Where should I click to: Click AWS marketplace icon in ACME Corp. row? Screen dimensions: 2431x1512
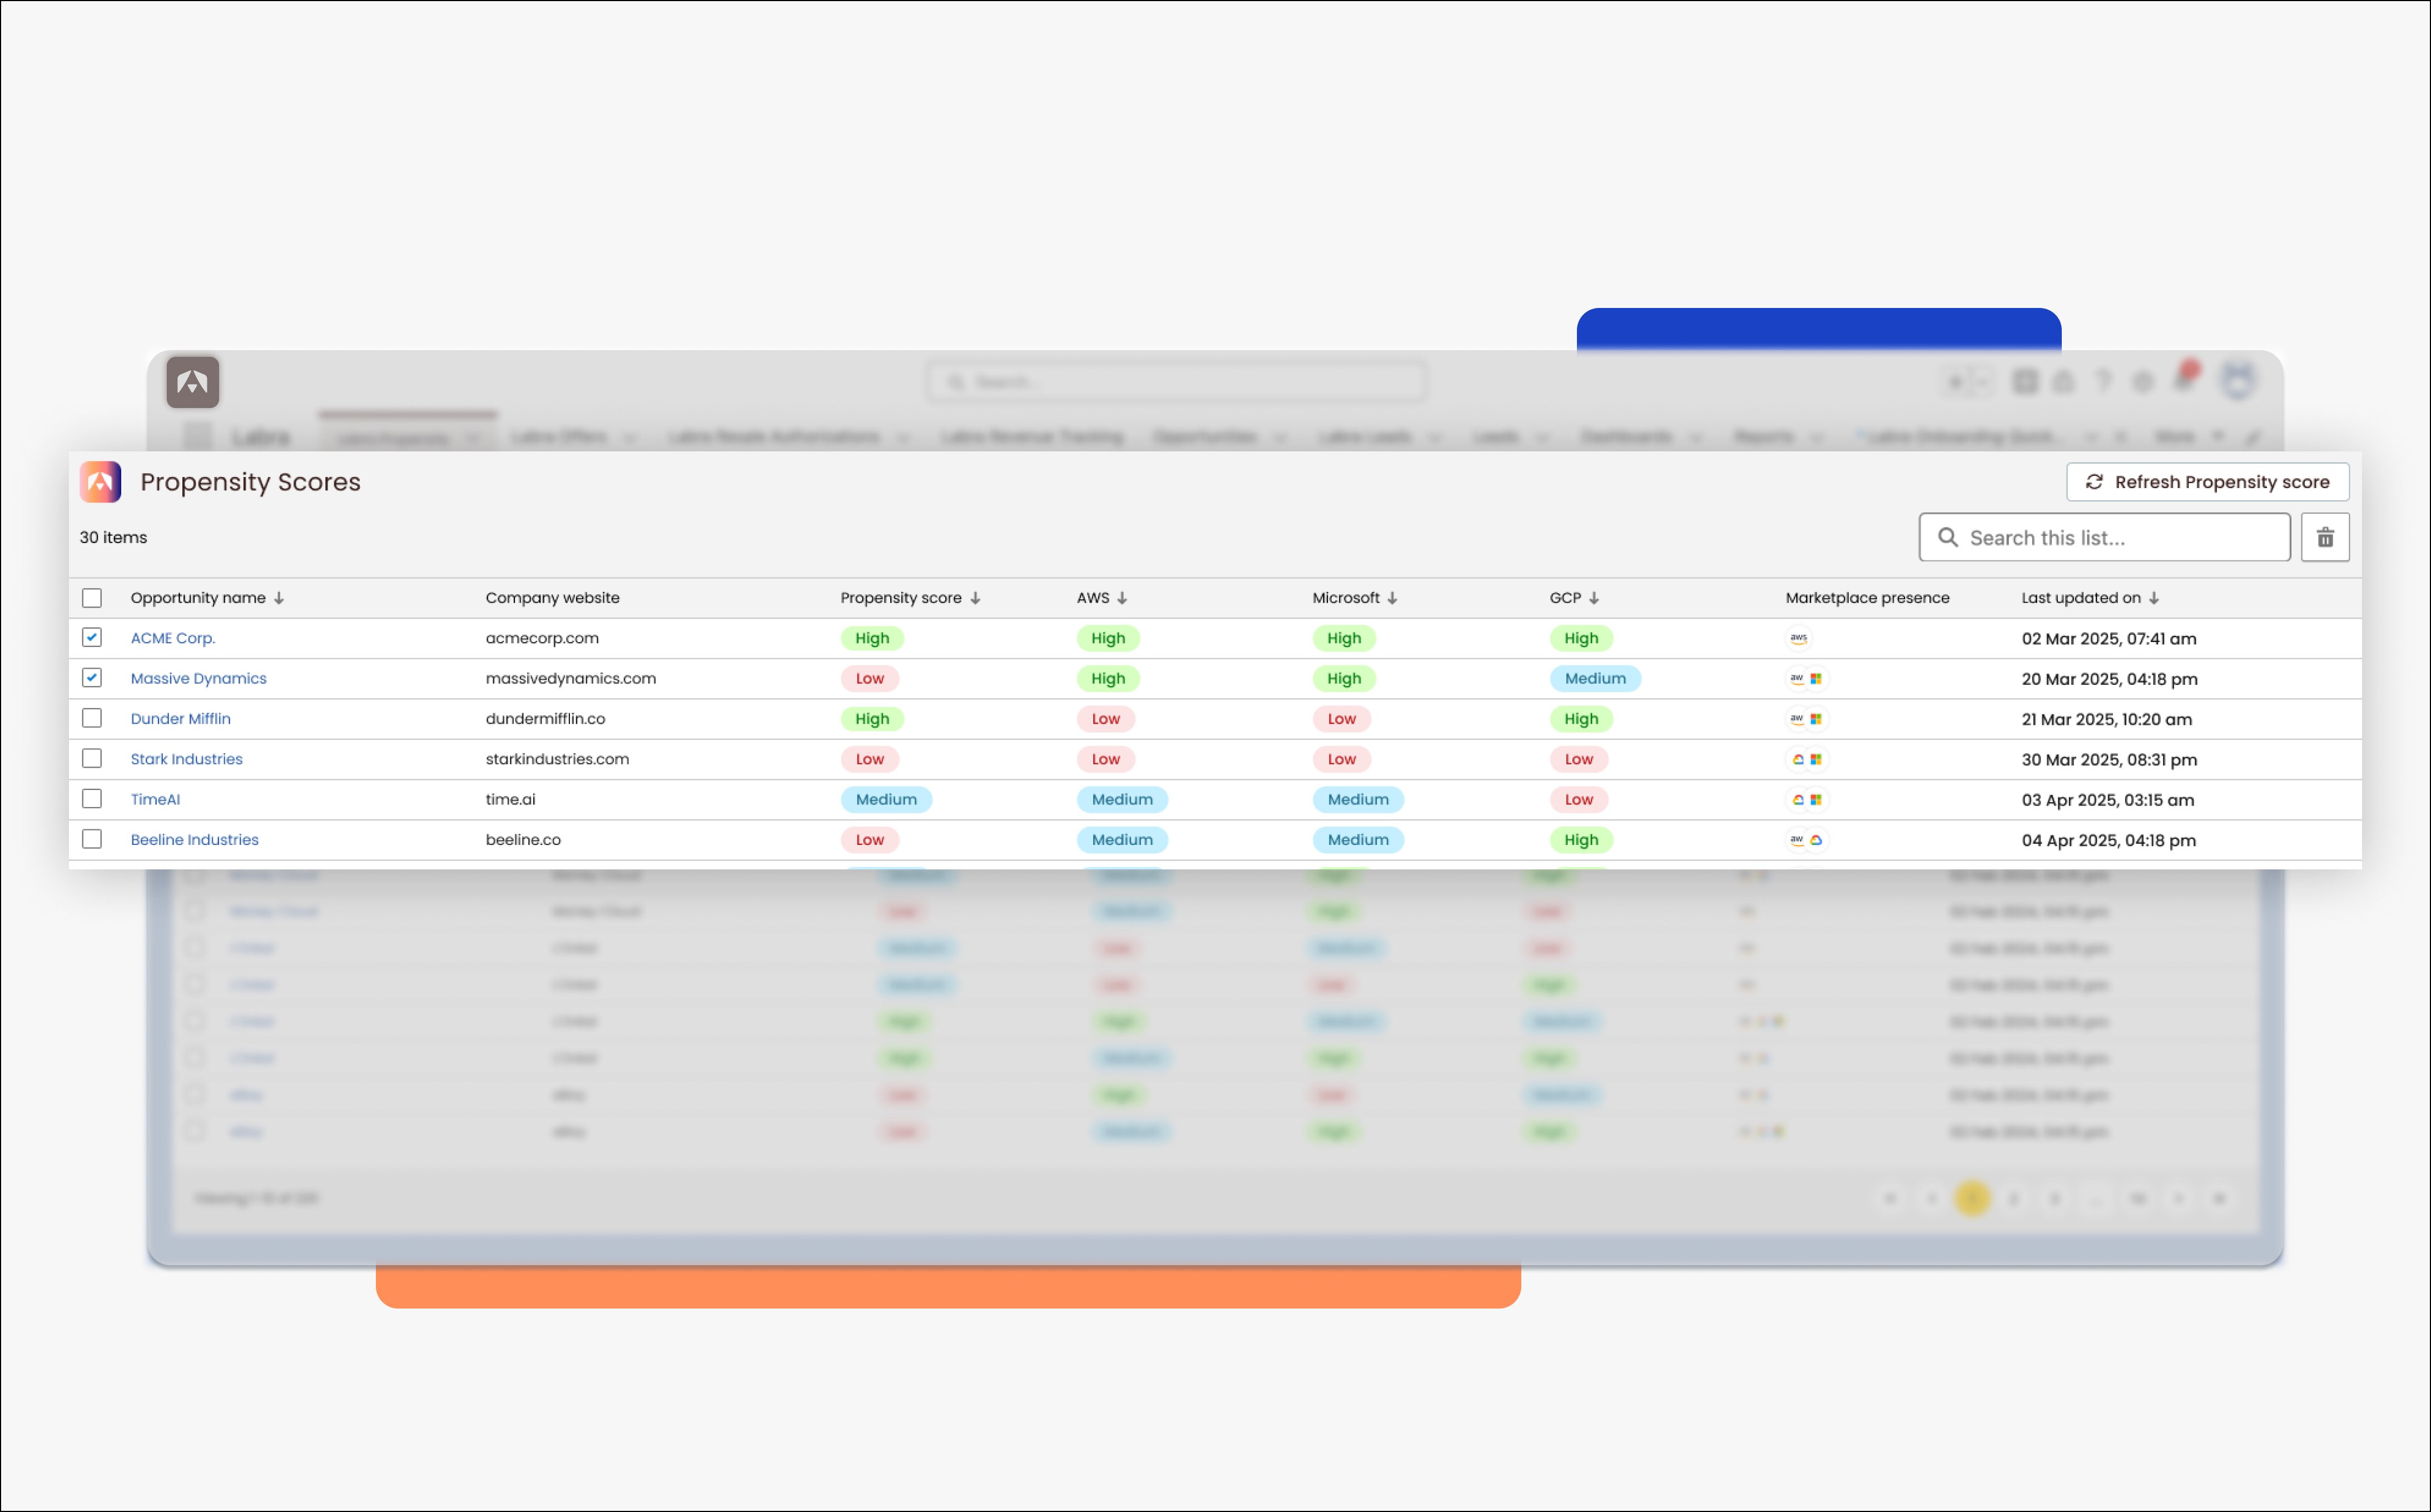click(x=1798, y=638)
